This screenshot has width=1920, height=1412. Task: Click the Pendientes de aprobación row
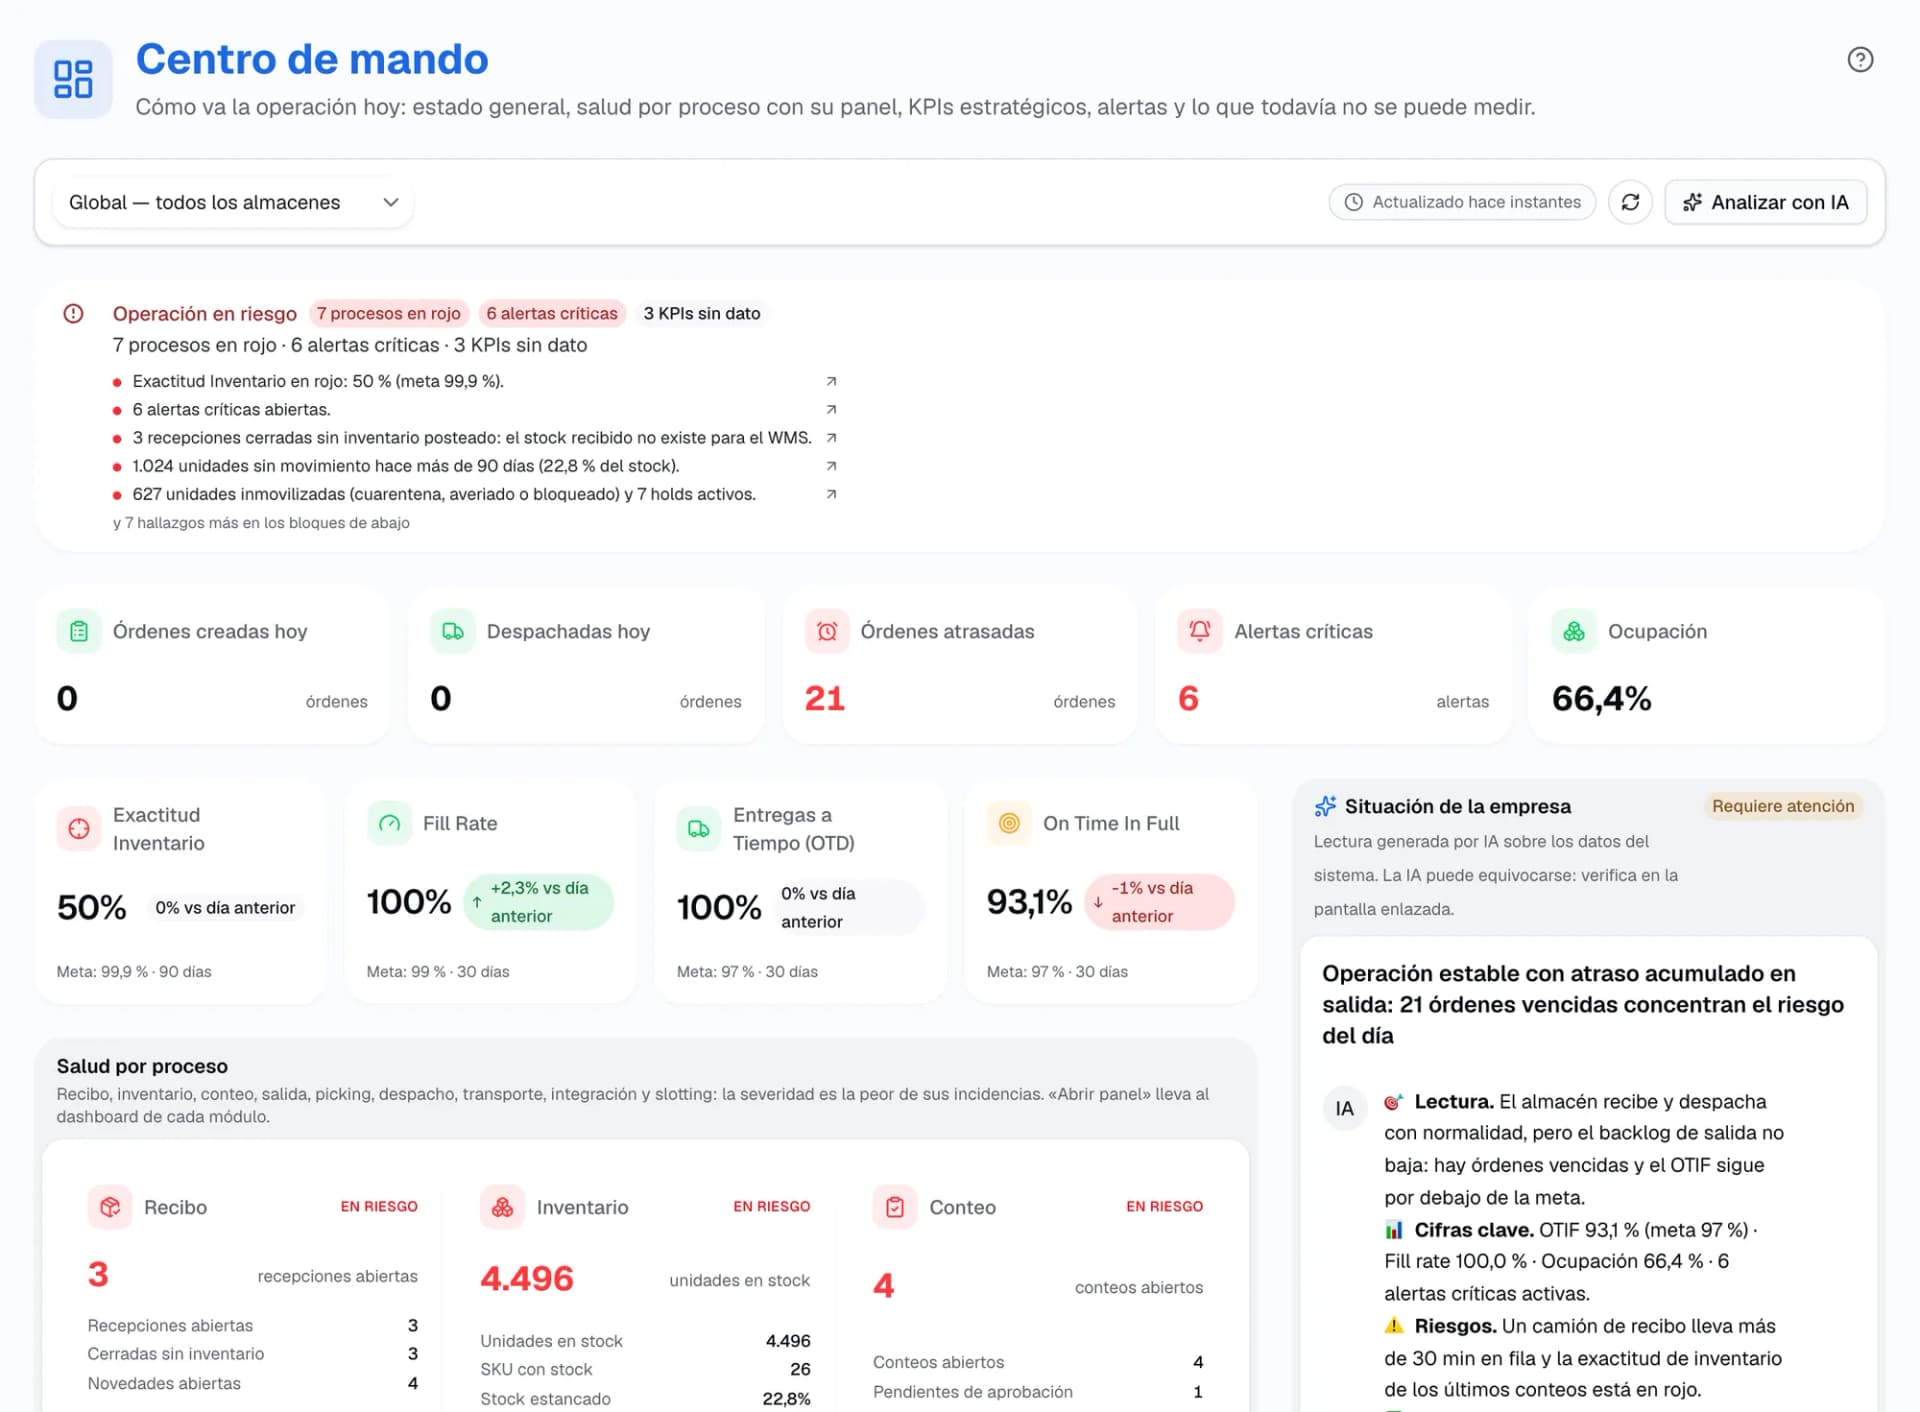pos(1038,1392)
